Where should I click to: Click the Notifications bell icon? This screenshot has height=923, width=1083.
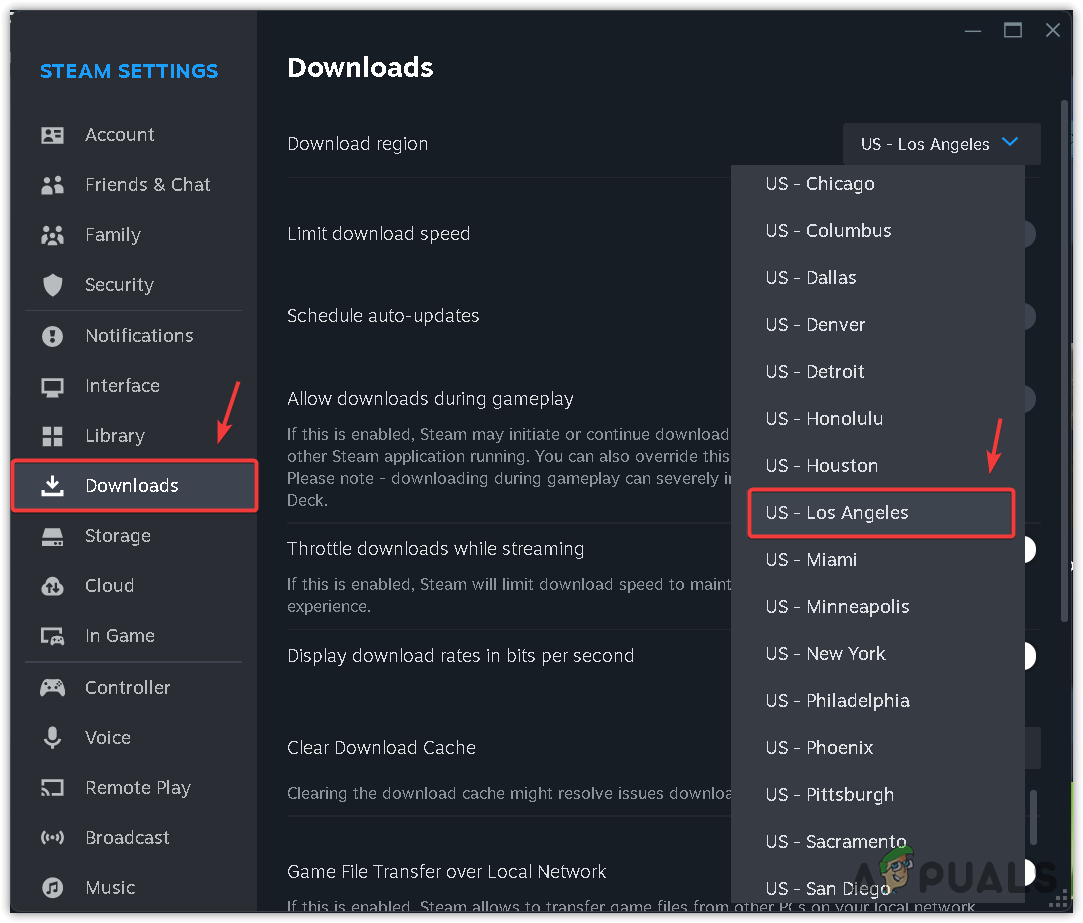(x=52, y=336)
